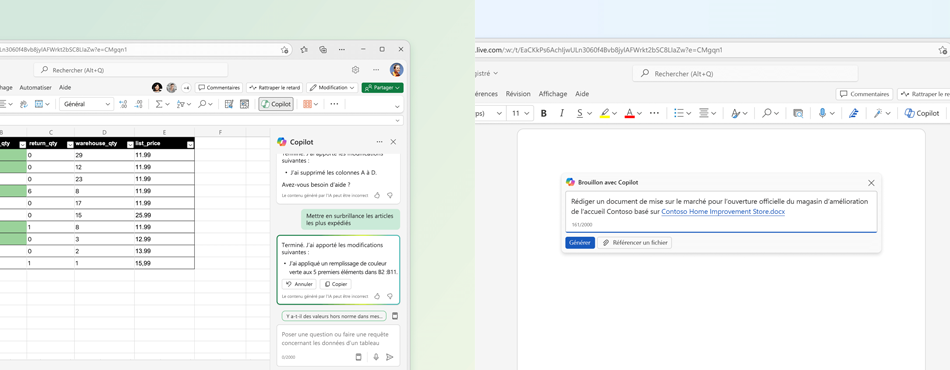
Task: Click Référencer un fichier button
Action: (x=635, y=242)
